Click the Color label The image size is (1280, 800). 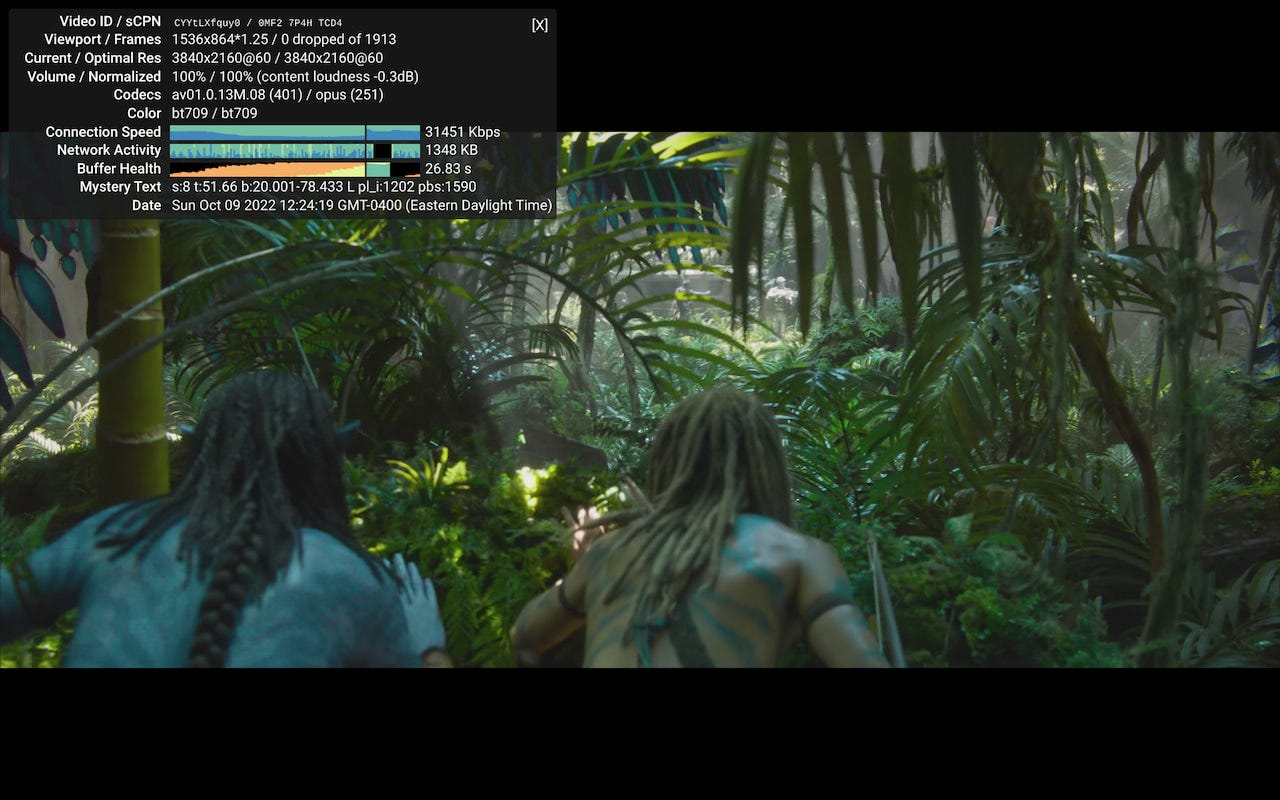point(144,113)
